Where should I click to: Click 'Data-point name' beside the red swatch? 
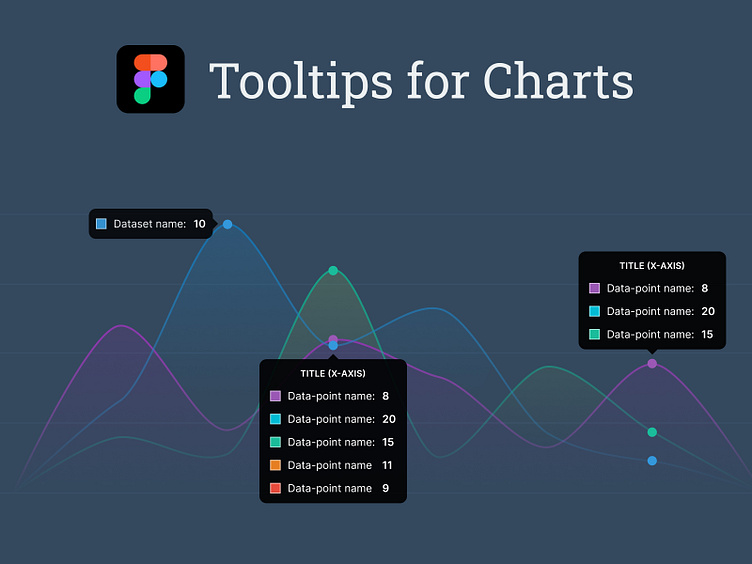(x=329, y=488)
